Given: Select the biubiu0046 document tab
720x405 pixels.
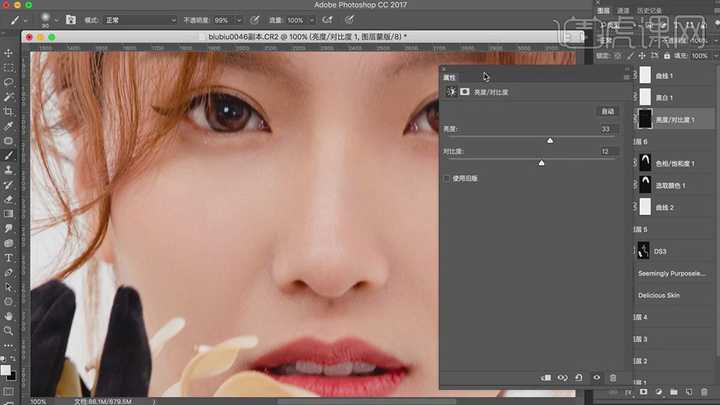Looking at the screenshot, I should coord(307,36).
